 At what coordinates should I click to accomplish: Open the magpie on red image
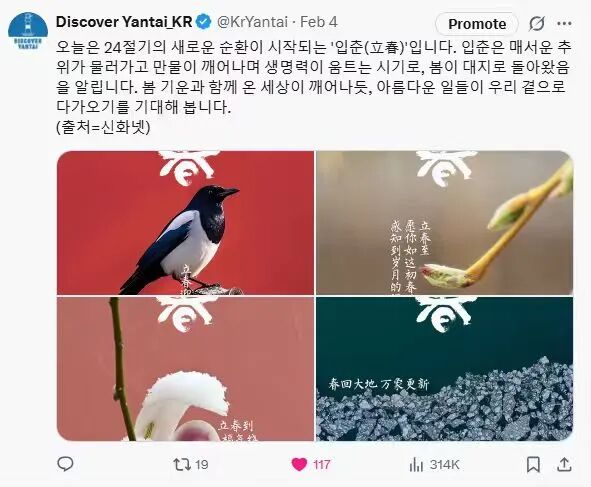[x=185, y=223]
